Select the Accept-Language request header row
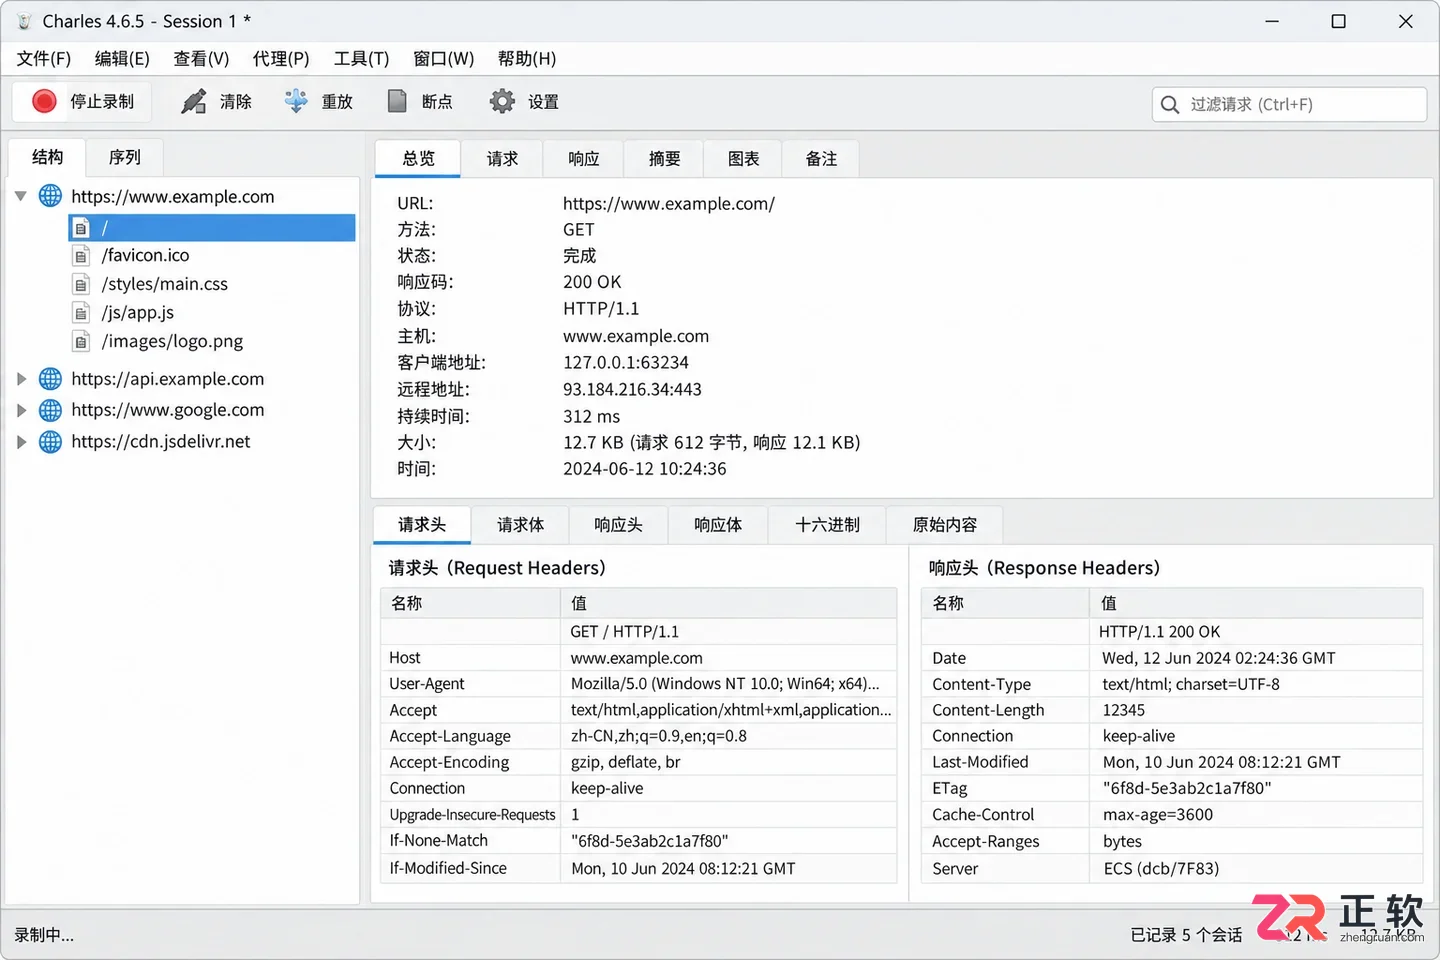1440x960 pixels. click(x=638, y=736)
